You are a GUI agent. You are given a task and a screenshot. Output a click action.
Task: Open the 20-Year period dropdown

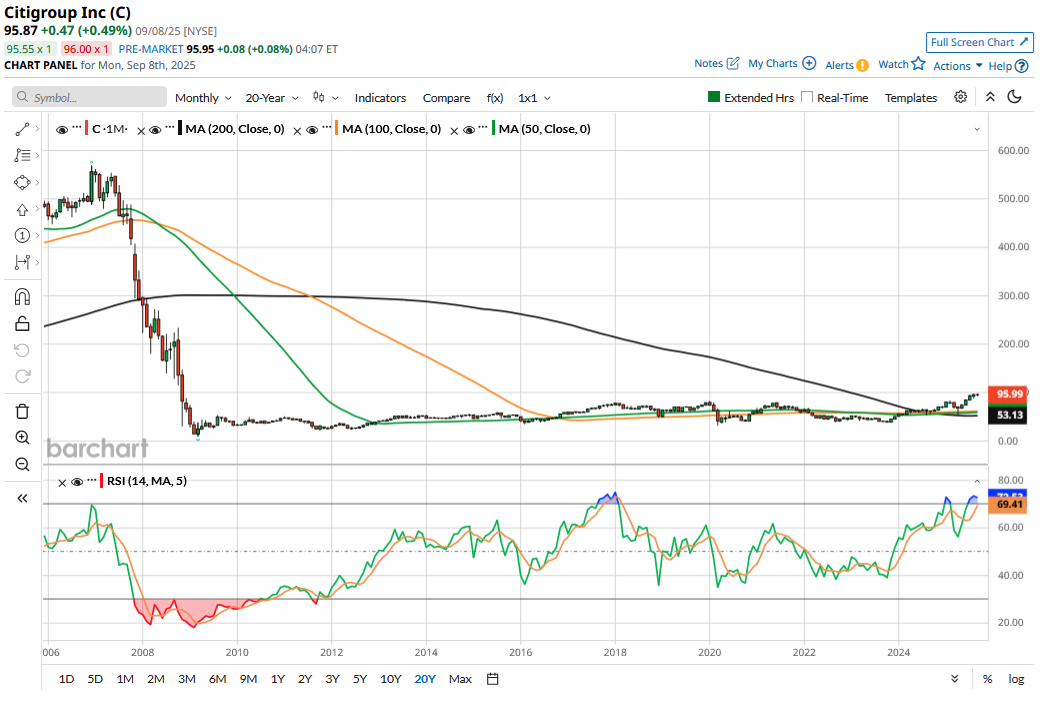(272, 97)
